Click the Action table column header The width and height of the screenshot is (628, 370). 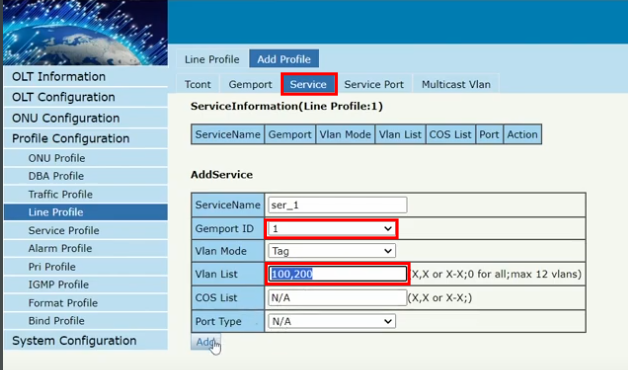522,134
